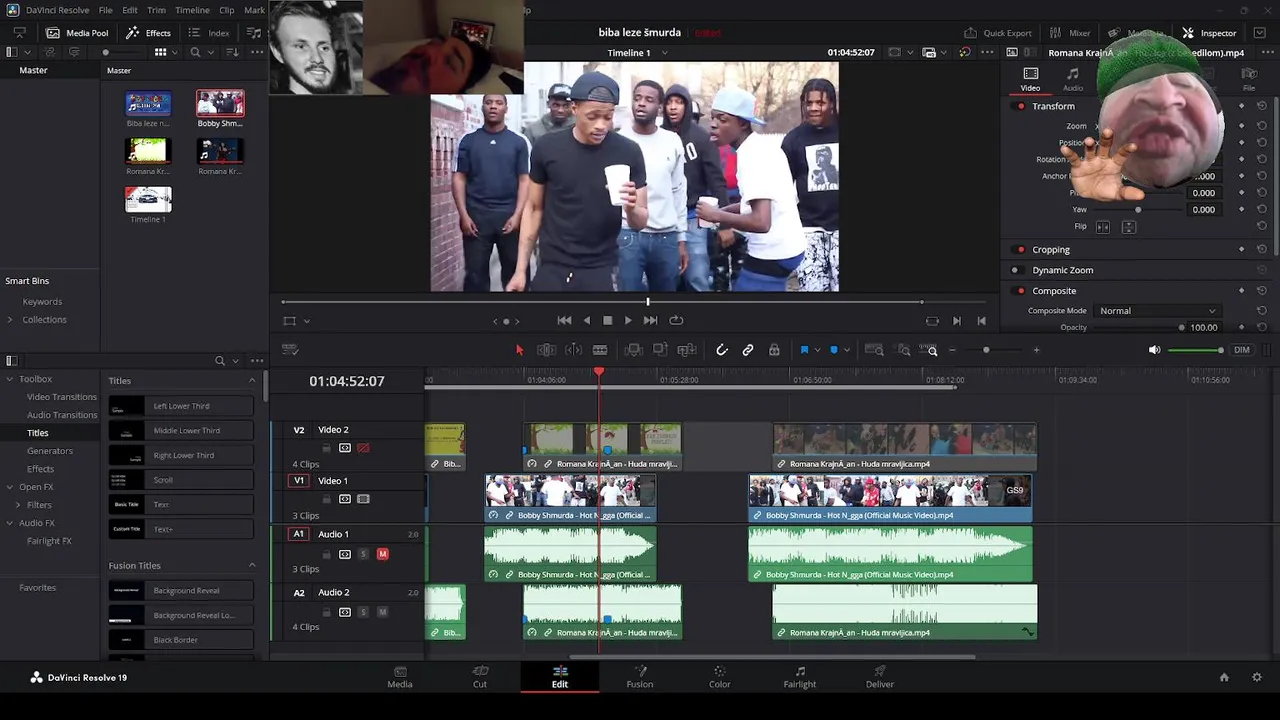Open Project Settings gear icon
The width and height of the screenshot is (1280, 720).
tap(1257, 677)
